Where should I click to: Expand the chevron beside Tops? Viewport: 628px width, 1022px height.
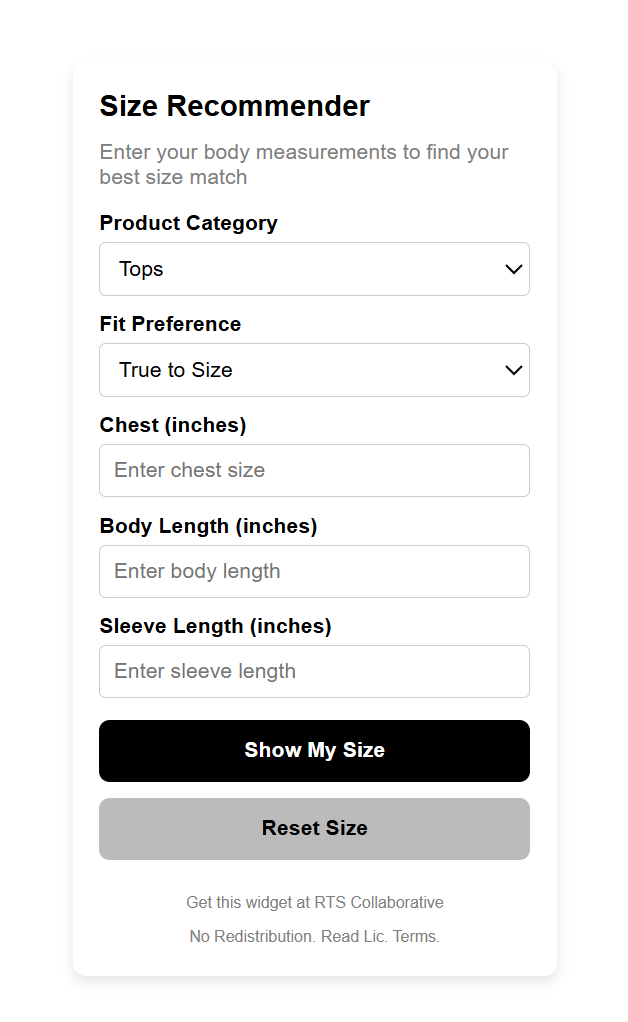coord(513,269)
